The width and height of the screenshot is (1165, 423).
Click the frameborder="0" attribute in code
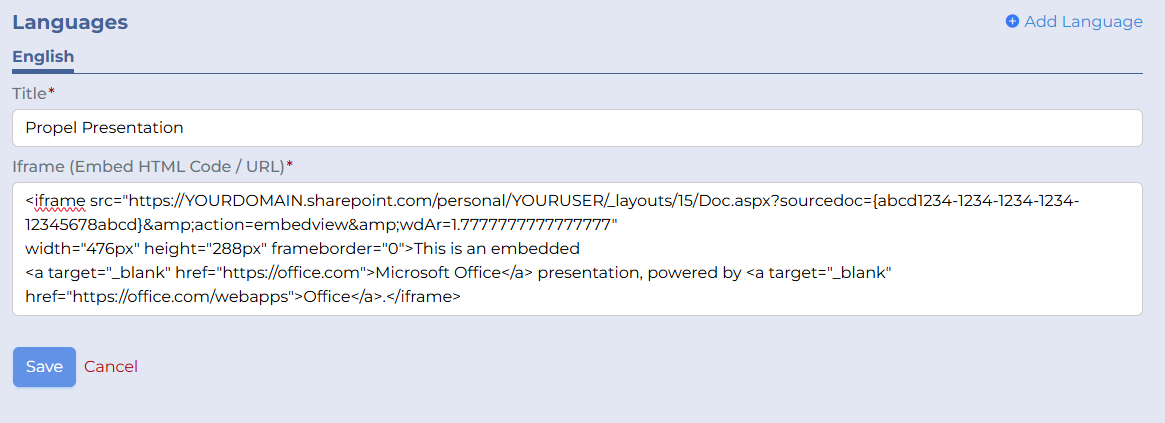[x=342, y=248]
